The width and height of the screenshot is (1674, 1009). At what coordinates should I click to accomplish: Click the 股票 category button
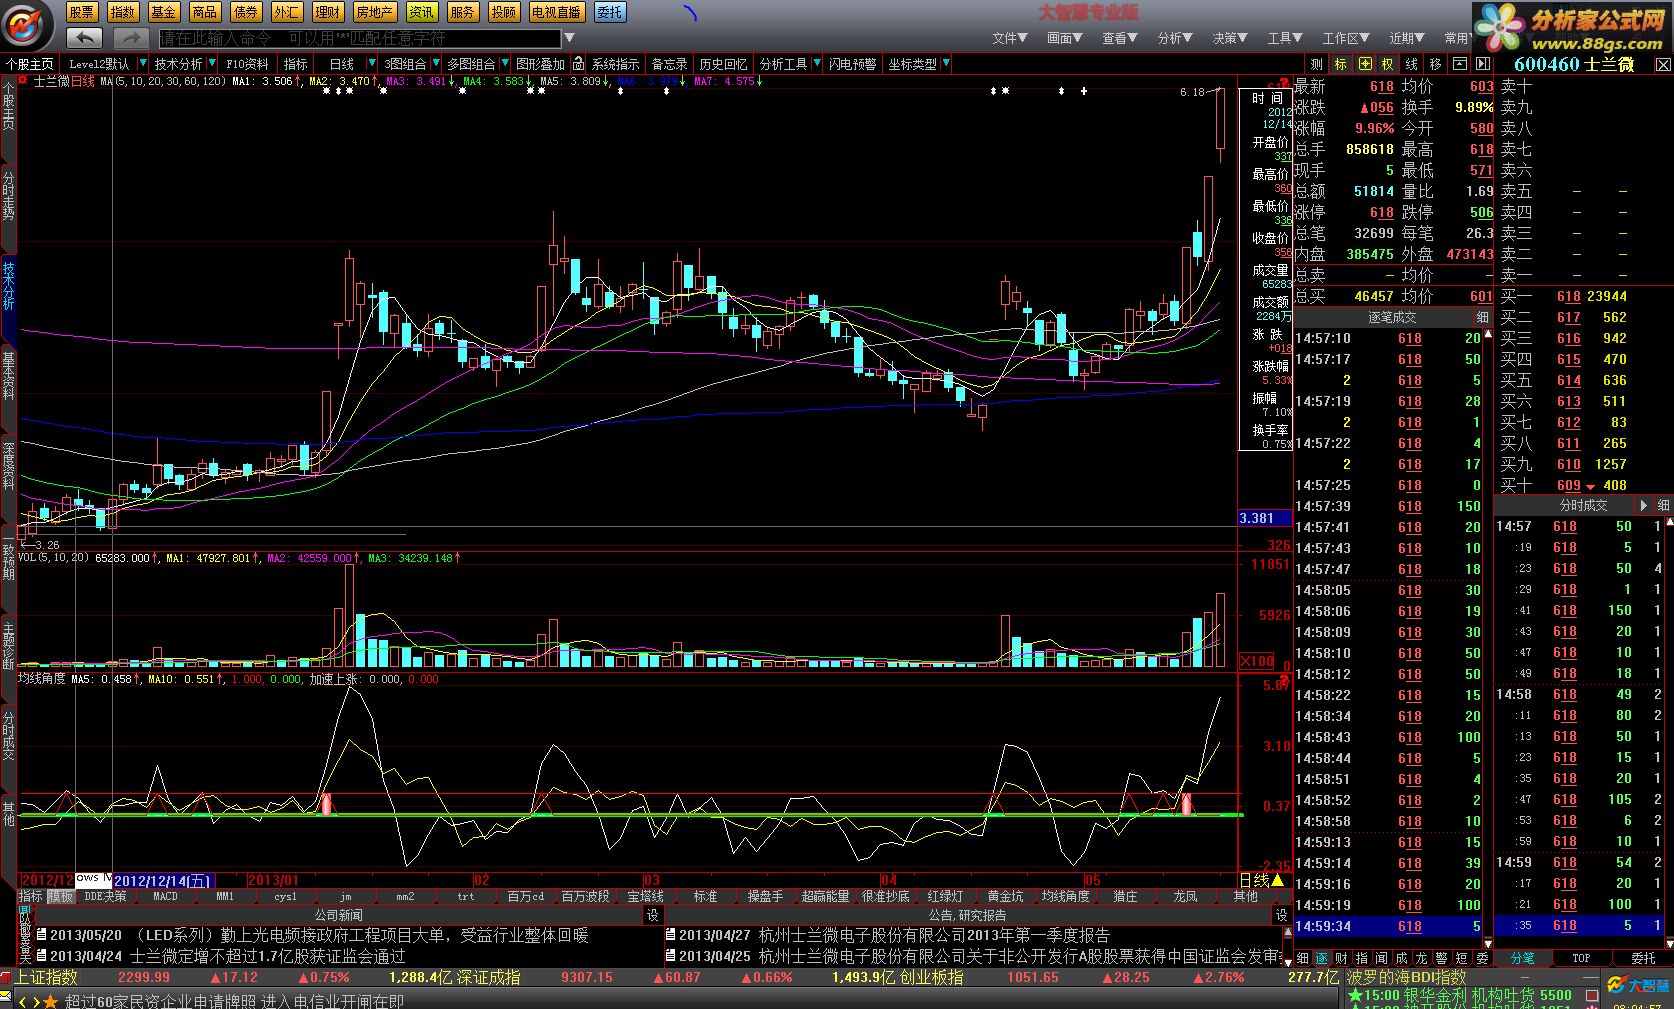[x=82, y=12]
